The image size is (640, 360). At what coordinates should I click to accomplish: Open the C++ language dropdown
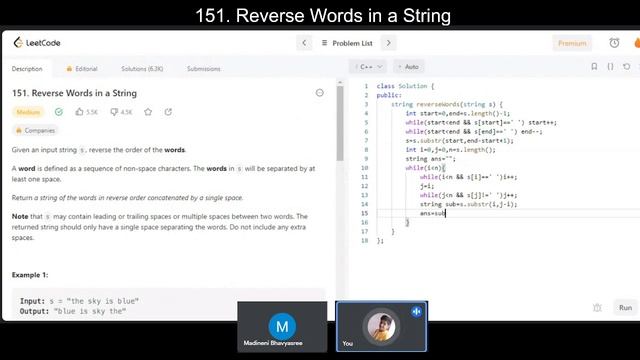[368, 67]
